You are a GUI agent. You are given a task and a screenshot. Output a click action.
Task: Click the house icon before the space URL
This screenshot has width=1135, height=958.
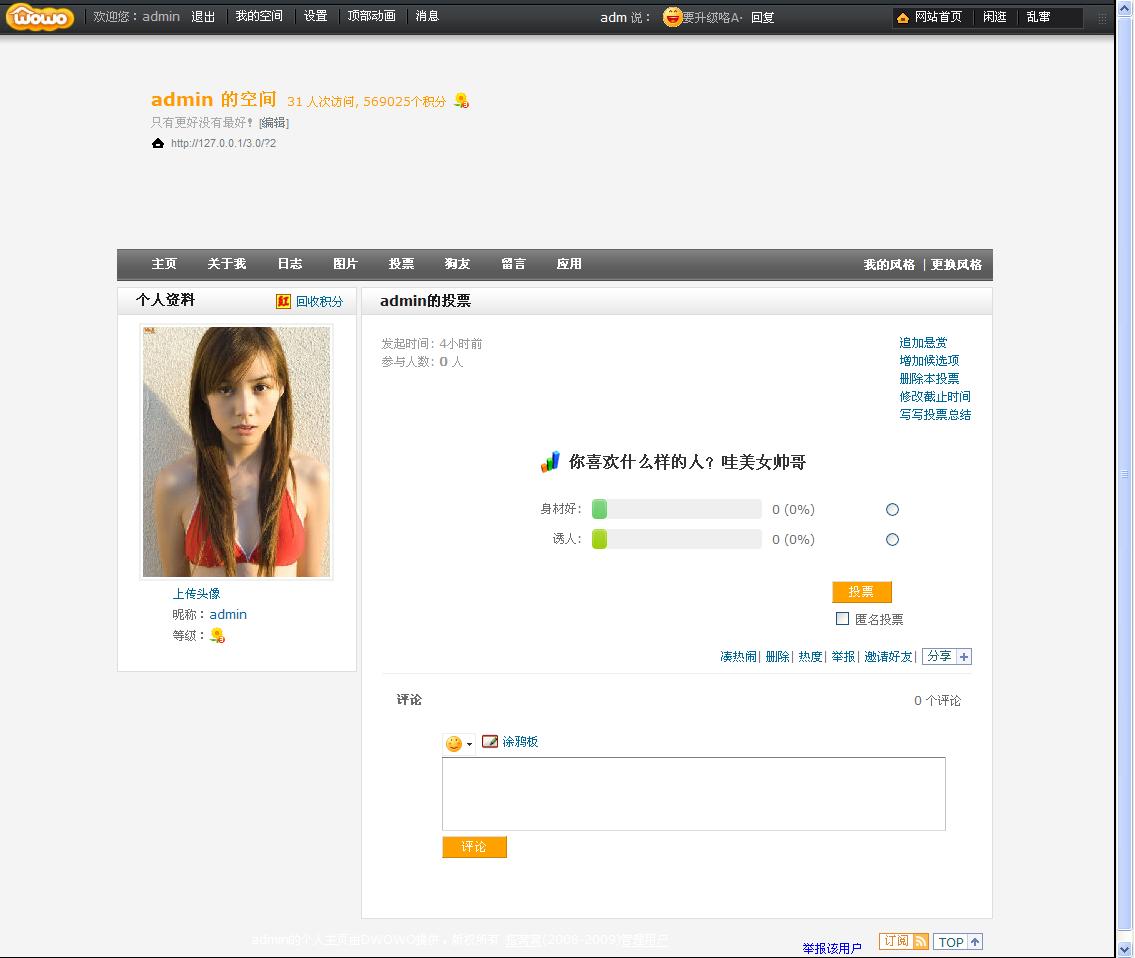tap(158, 143)
